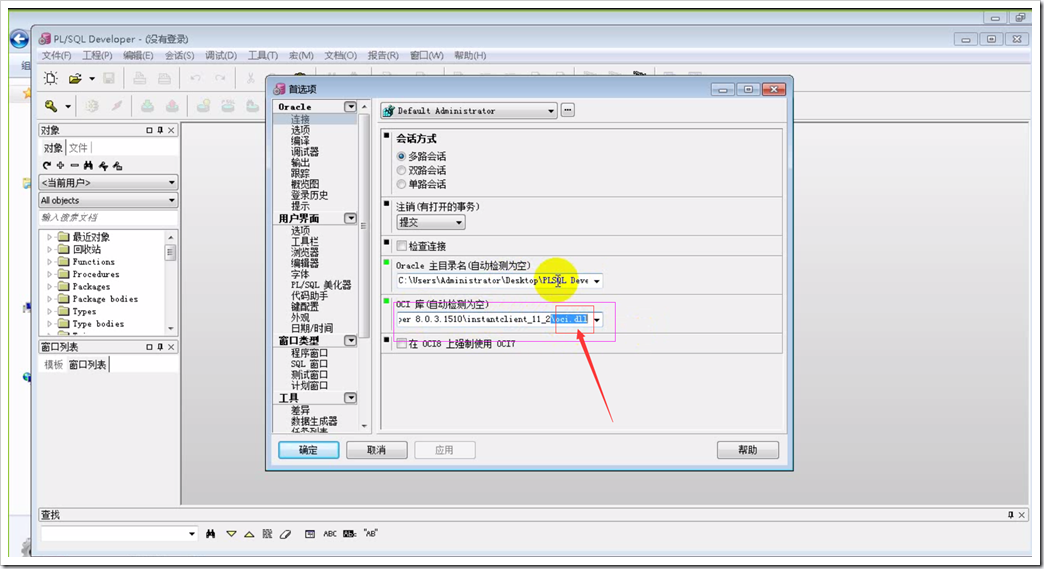This screenshot has width=1044, height=569.
Task: Find next with the down triangle icon
Action: (x=231, y=534)
